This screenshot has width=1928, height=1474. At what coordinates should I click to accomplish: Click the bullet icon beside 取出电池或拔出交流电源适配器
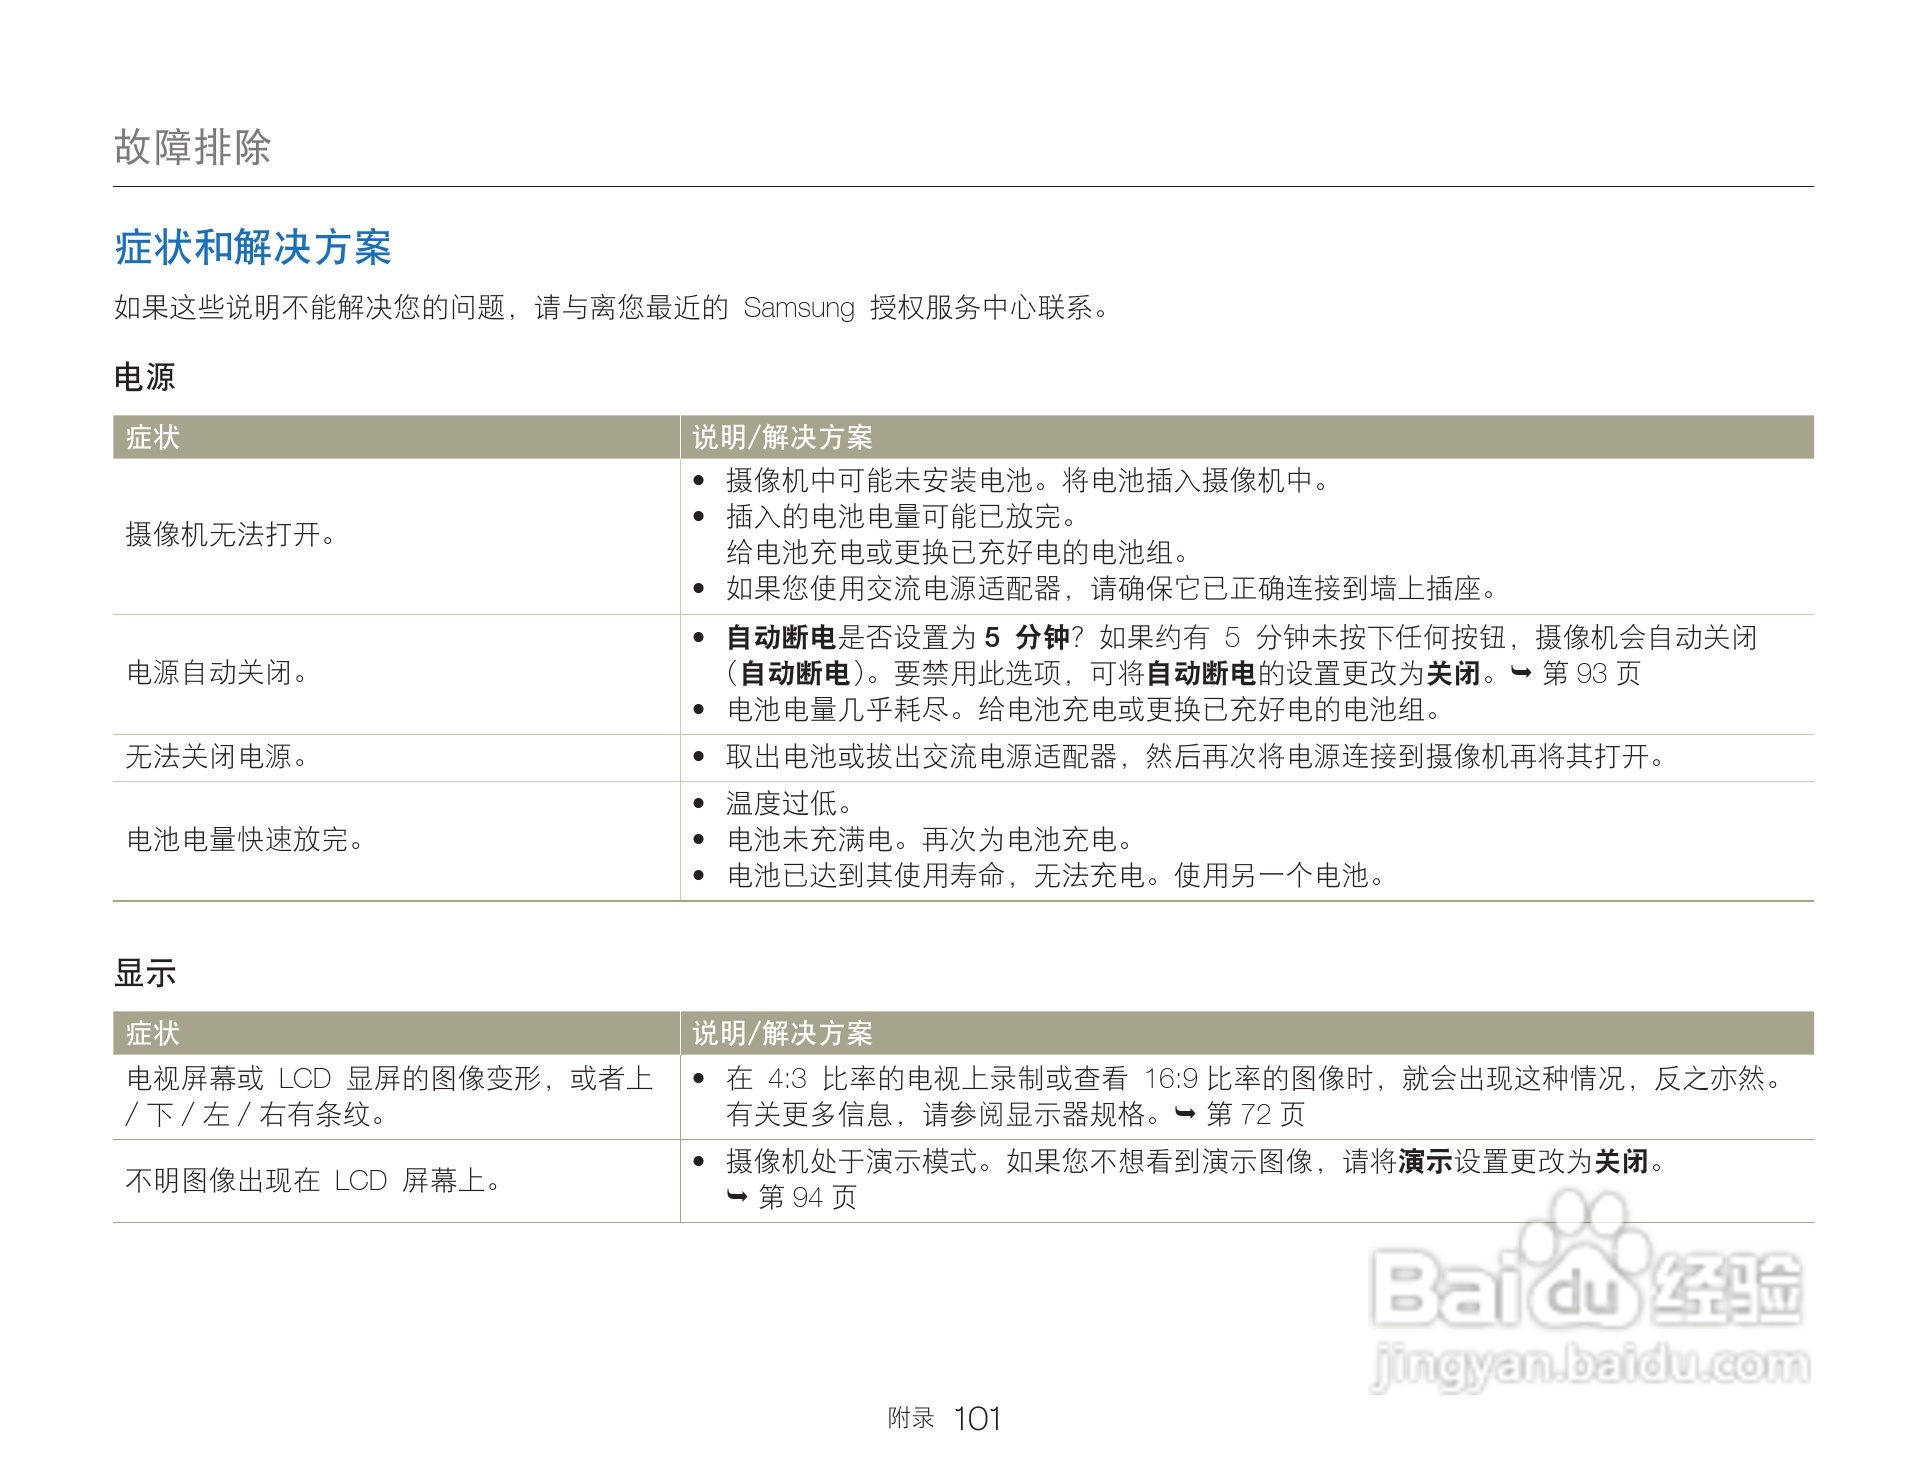[x=700, y=757]
